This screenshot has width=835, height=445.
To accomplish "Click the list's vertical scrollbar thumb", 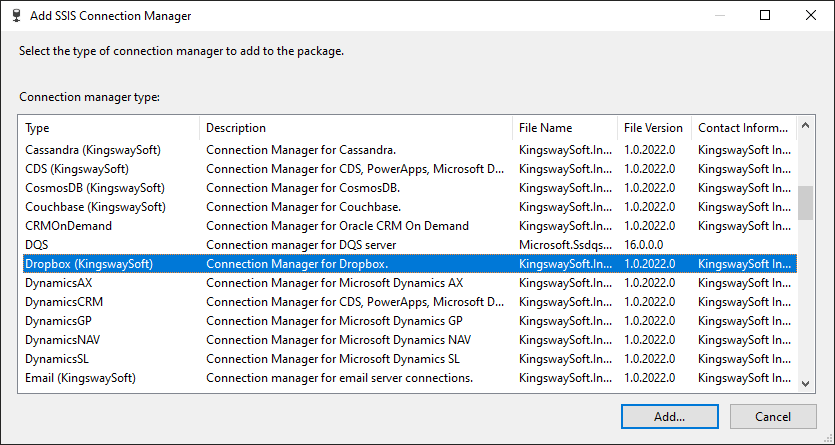I will pos(805,202).
